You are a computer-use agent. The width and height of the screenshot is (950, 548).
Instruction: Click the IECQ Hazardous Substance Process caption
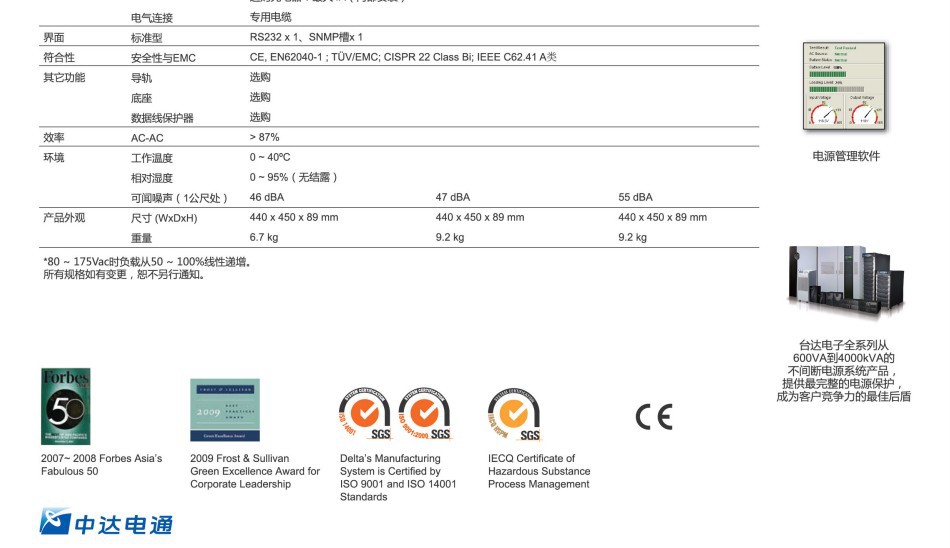click(x=539, y=471)
